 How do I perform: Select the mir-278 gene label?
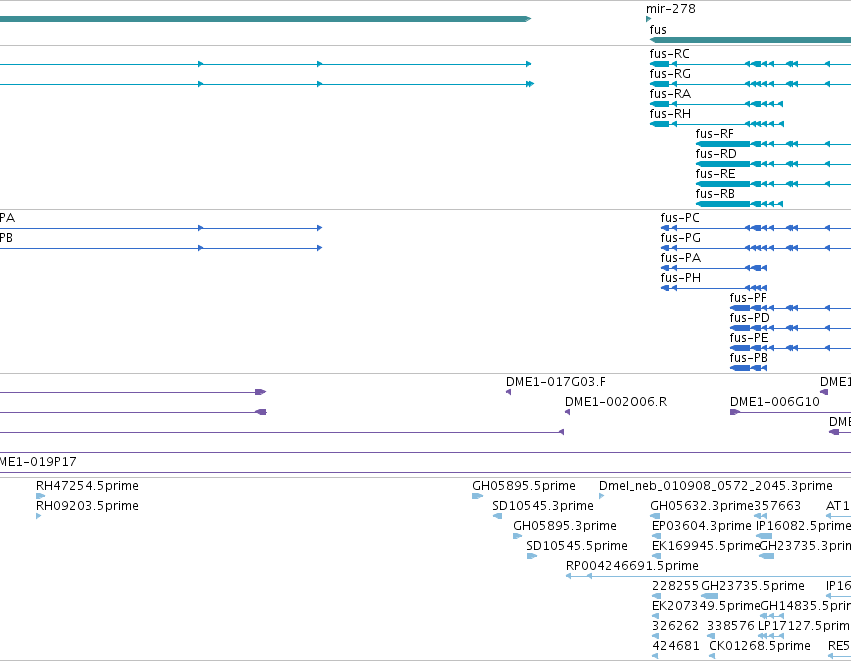point(670,9)
